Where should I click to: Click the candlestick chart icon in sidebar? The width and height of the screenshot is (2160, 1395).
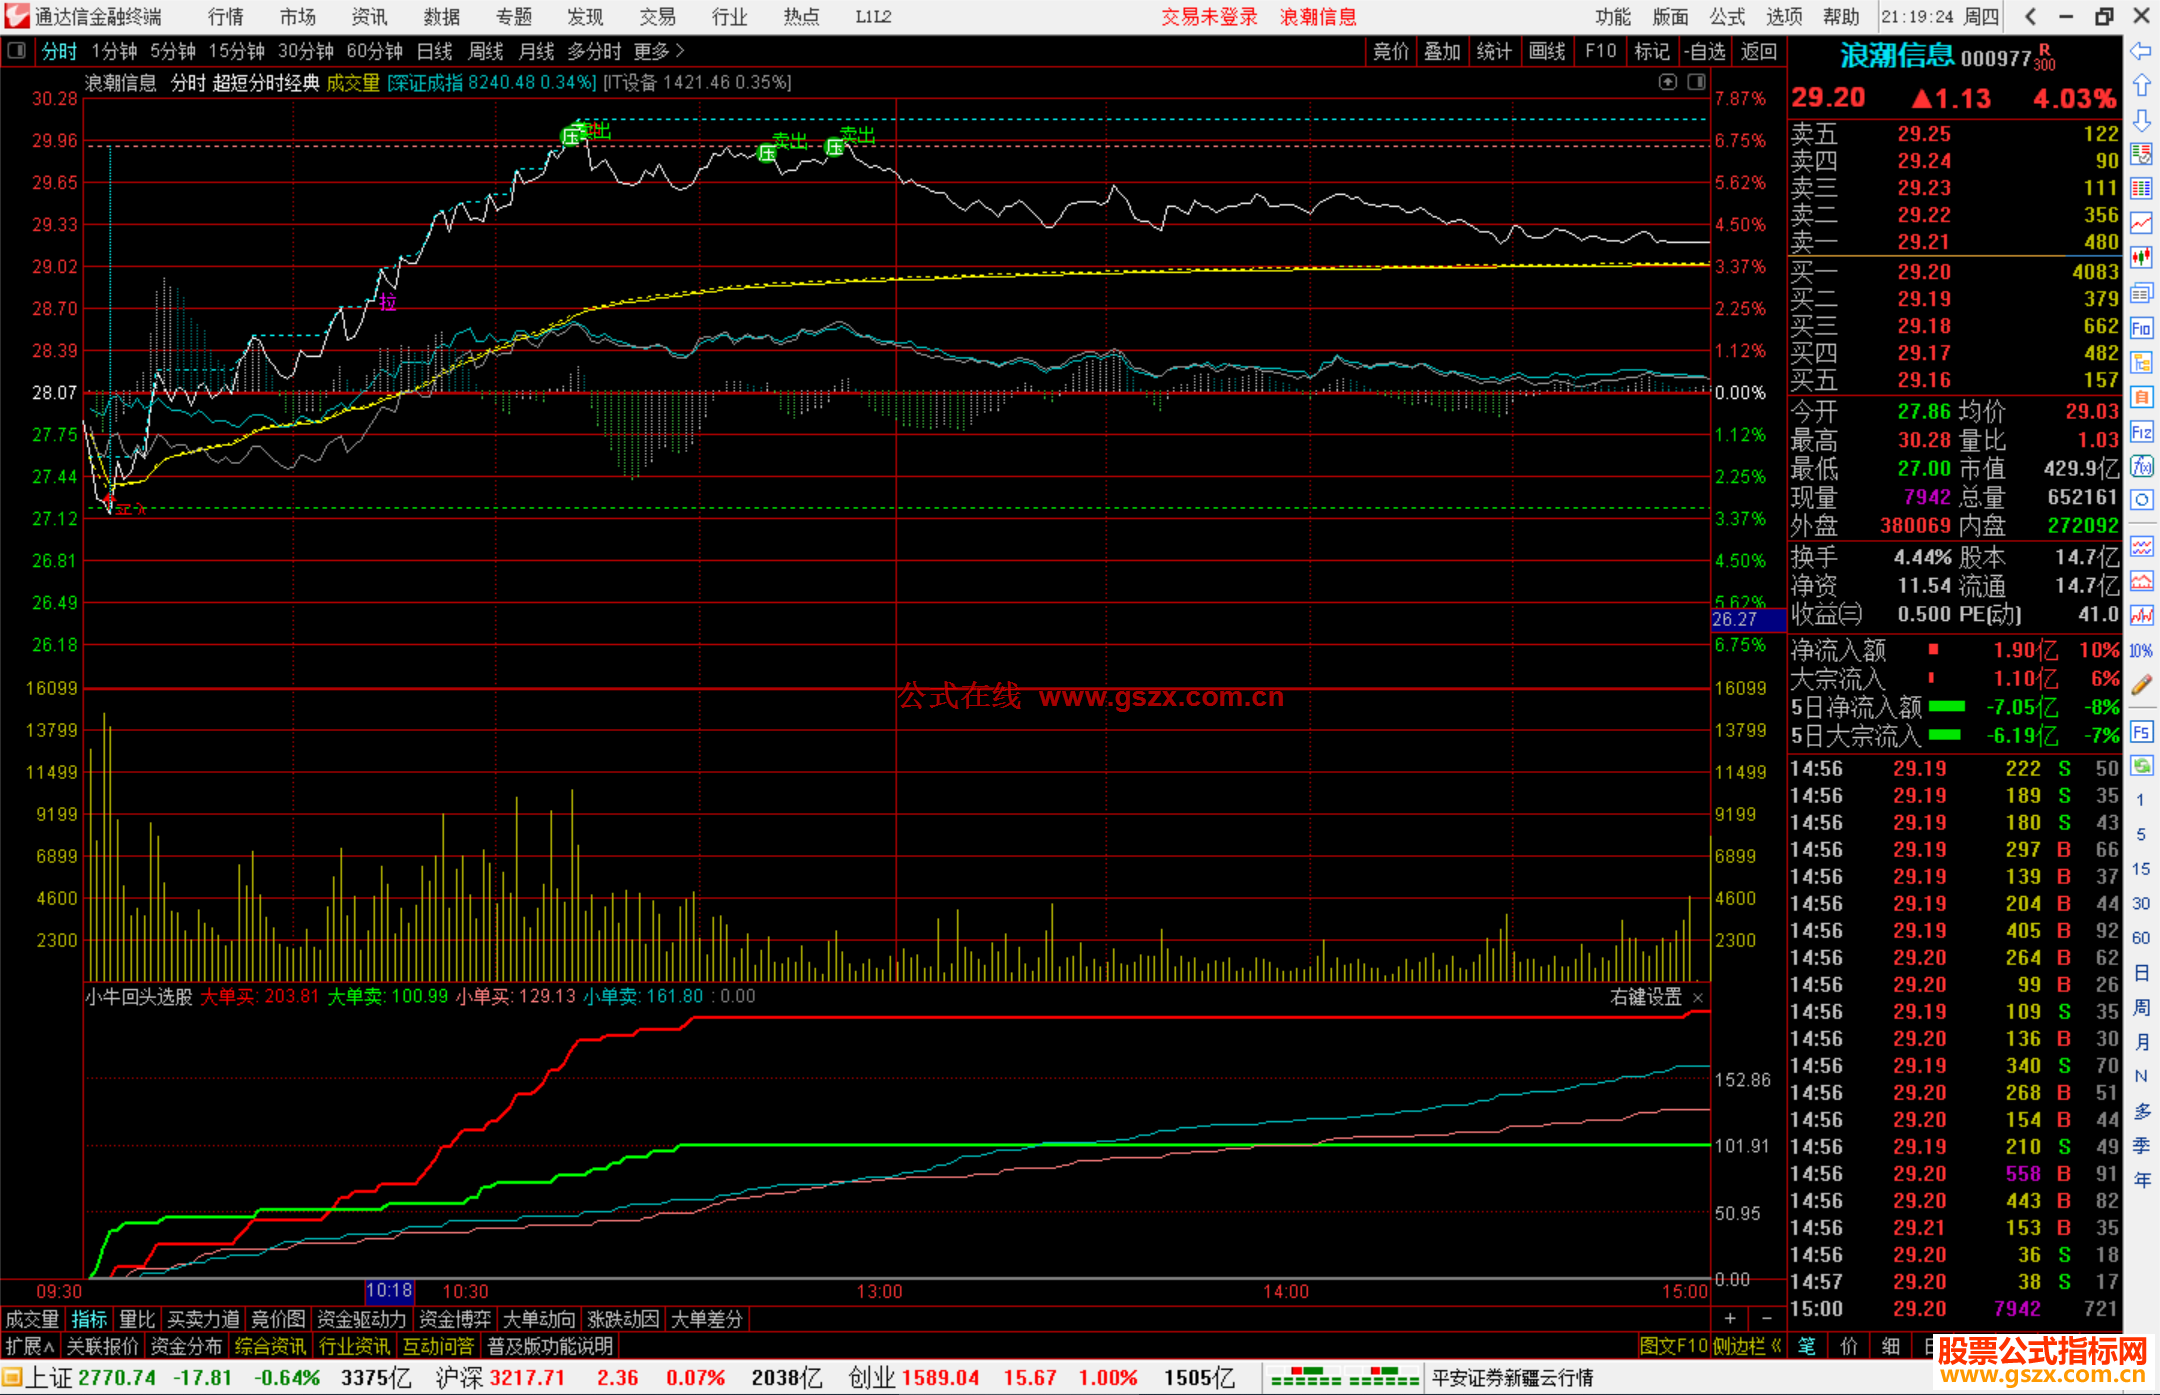click(x=2141, y=258)
